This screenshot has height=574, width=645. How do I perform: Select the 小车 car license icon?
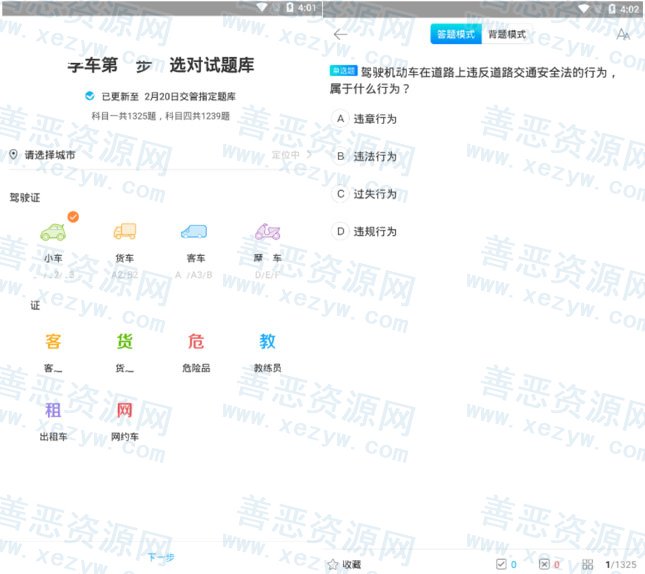(x=53, y=233)
